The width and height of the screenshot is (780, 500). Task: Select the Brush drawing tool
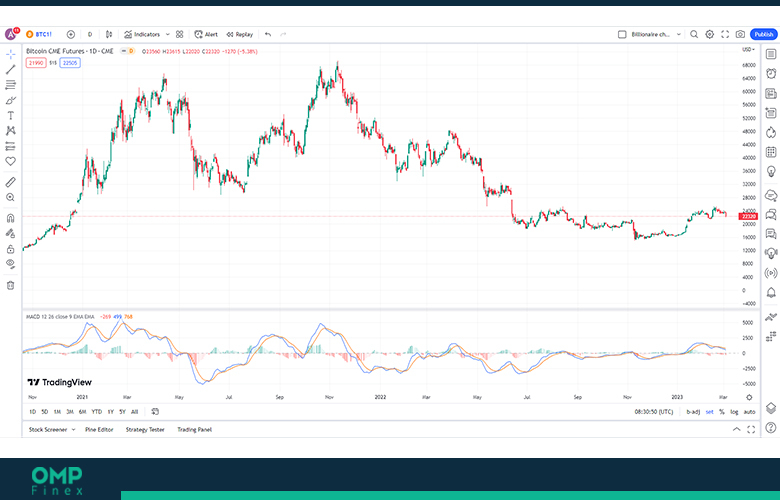(x=10, y=100)
